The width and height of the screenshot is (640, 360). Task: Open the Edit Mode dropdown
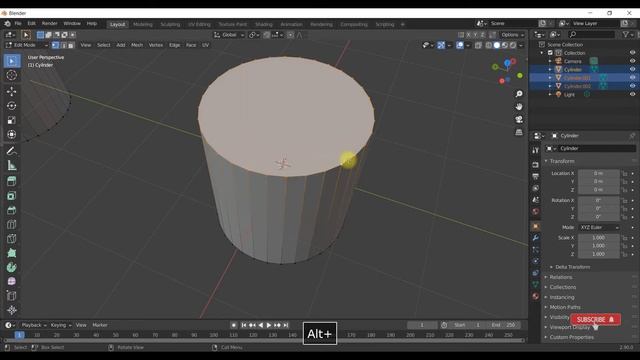[x=27, y=45]
